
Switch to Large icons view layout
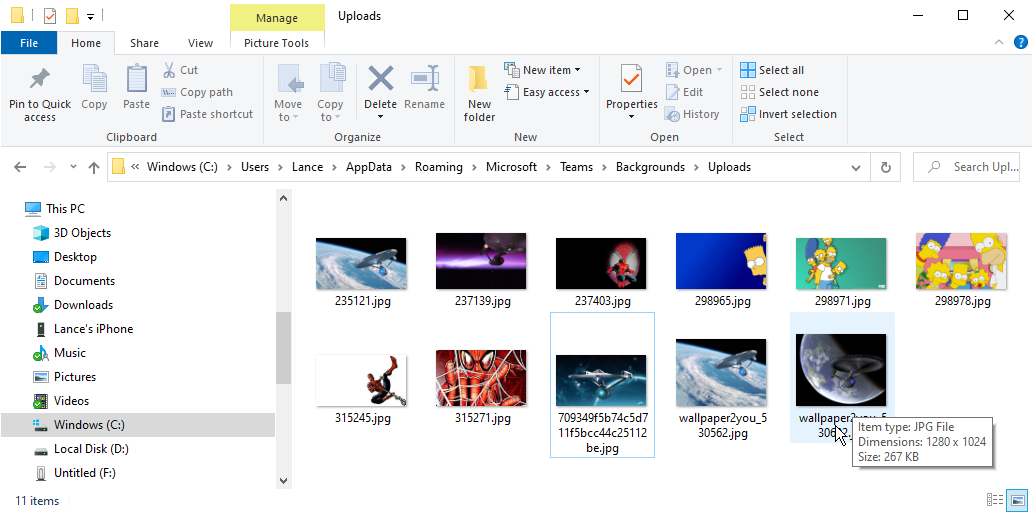pyautogui.click(x=1018, y=500)
